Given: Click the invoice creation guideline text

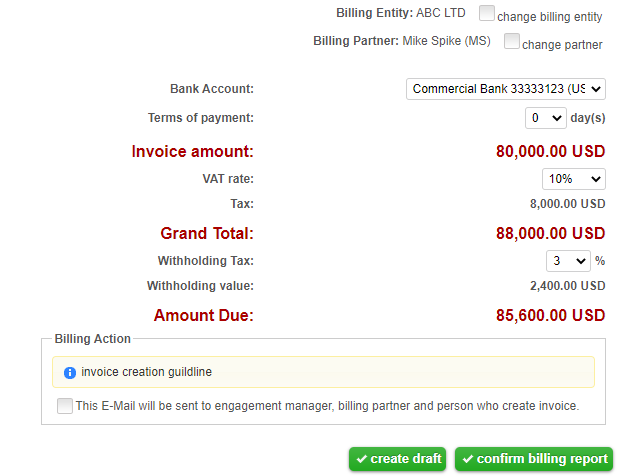Looking at the screenshot, I should (146, 373).
